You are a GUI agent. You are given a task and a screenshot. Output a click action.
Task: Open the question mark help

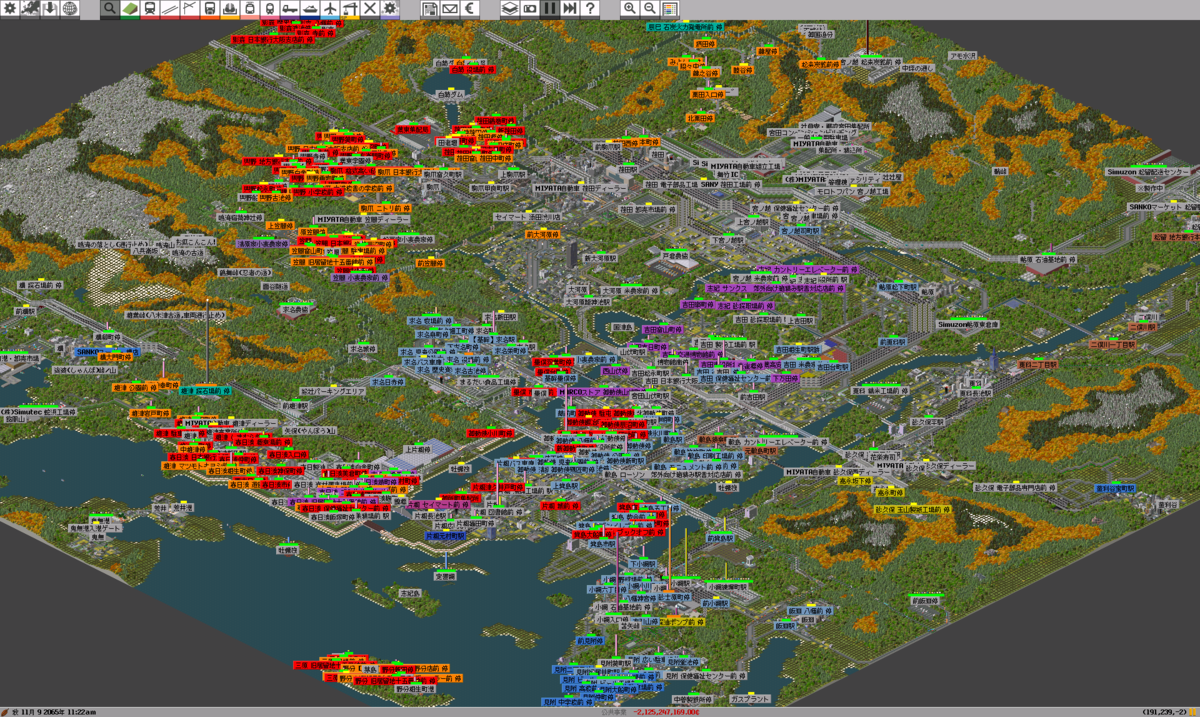(x=590, y=9)
